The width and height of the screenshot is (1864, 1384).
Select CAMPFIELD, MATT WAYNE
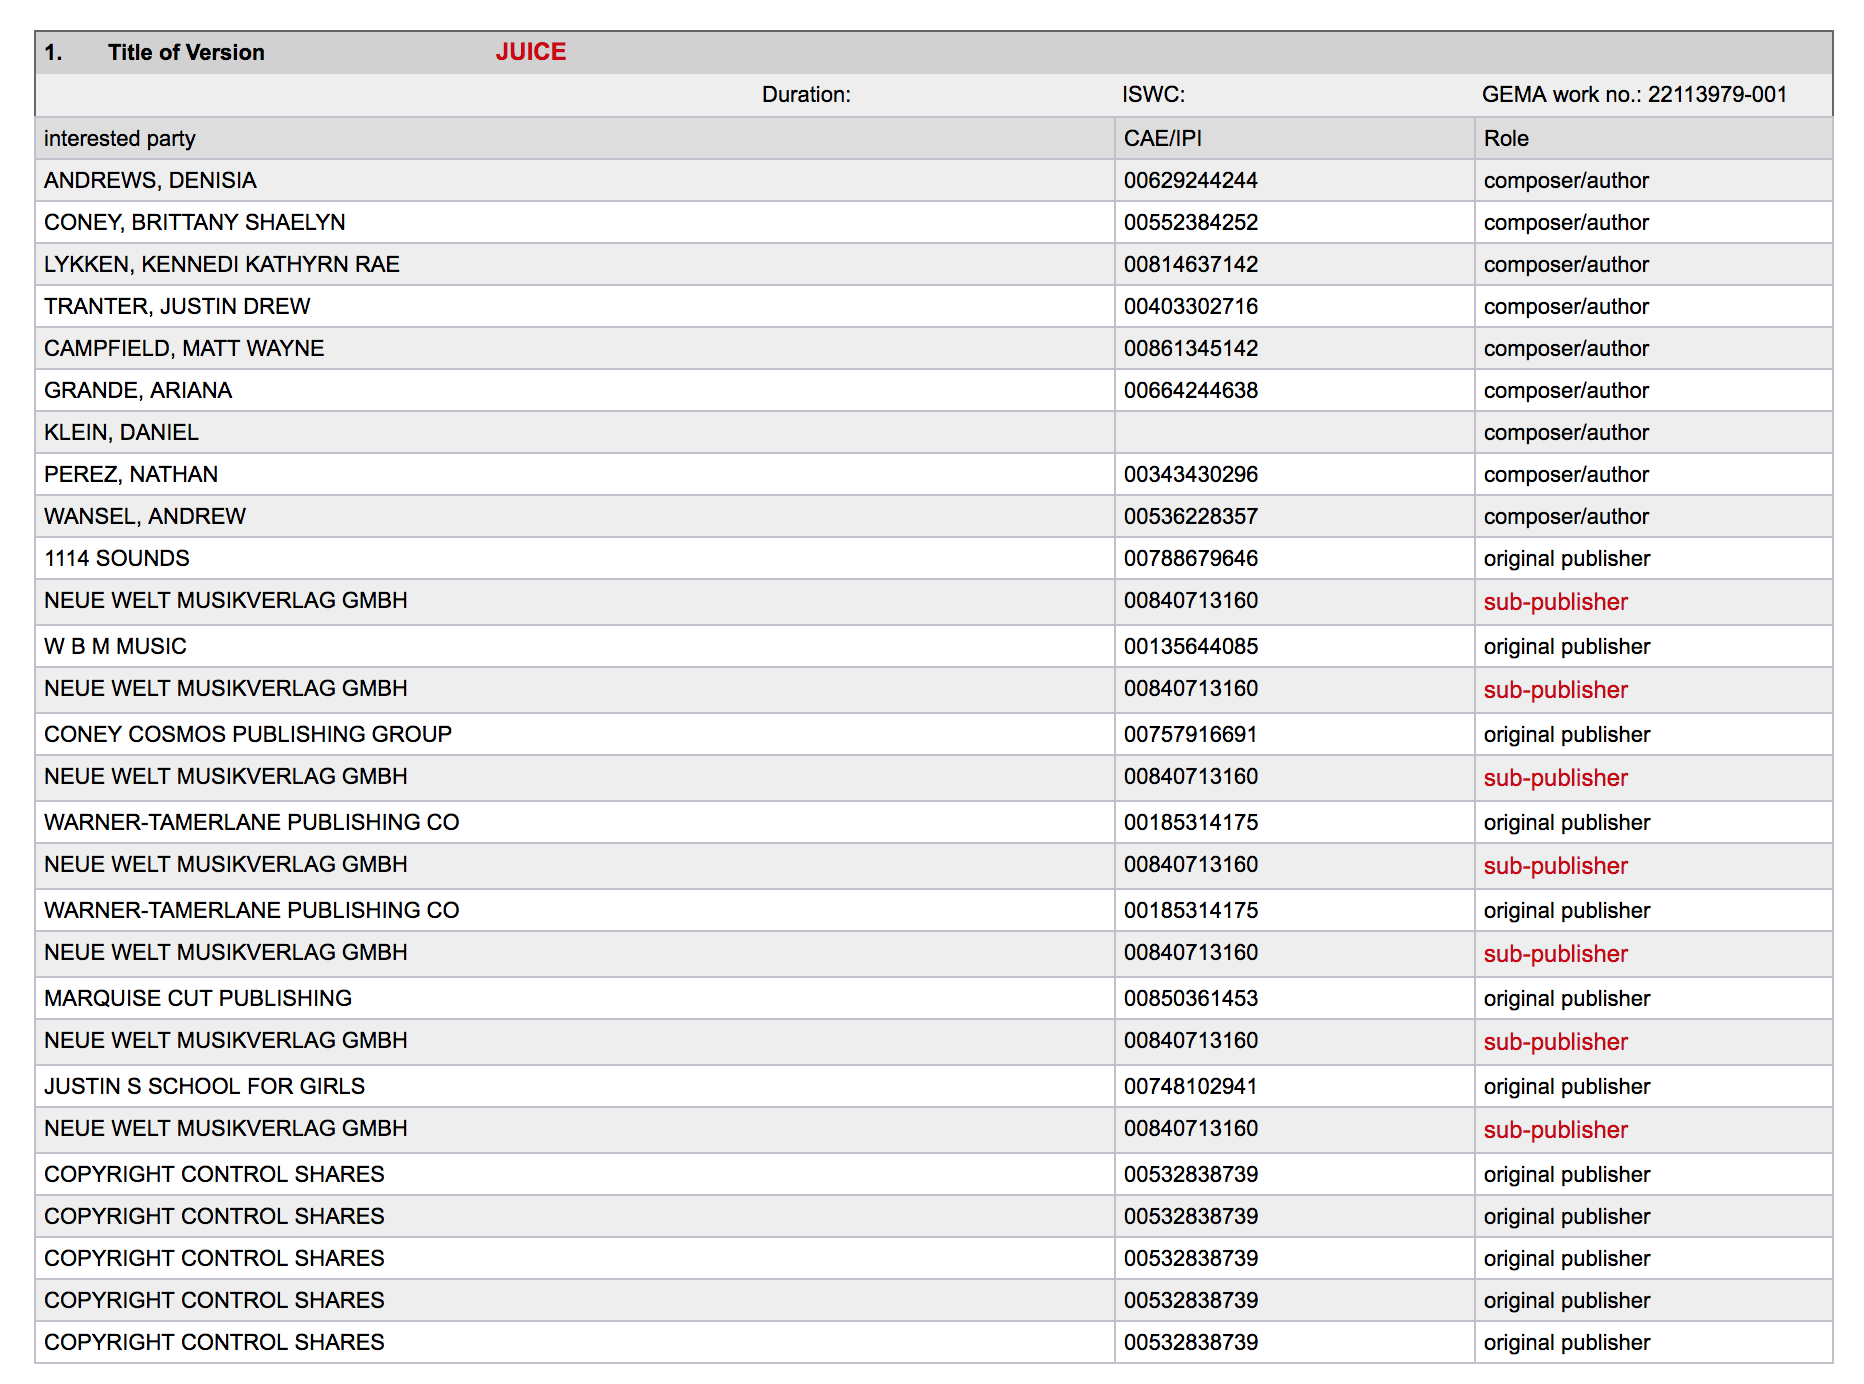(x=184, y=349)
